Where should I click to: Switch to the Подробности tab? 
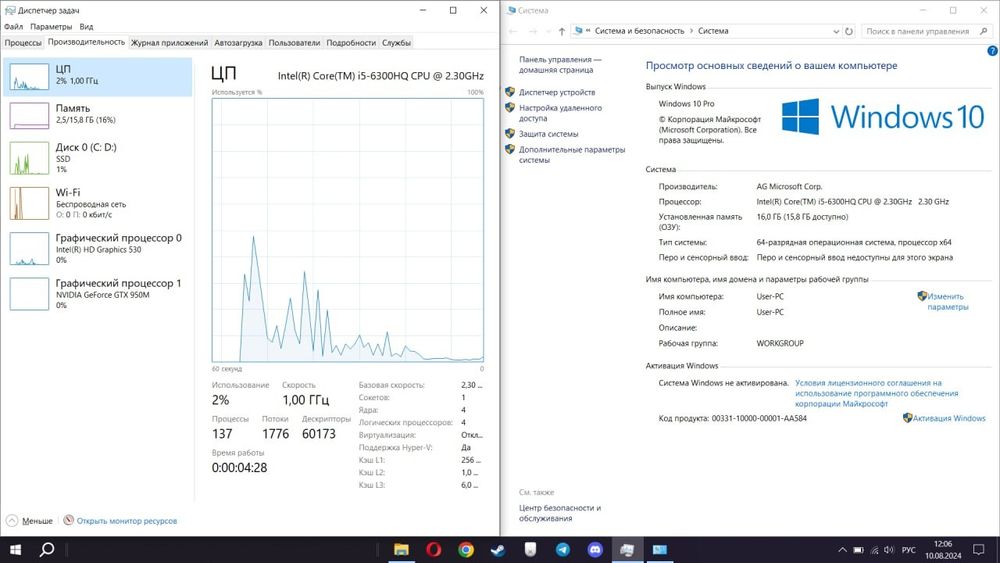(351, 43)
